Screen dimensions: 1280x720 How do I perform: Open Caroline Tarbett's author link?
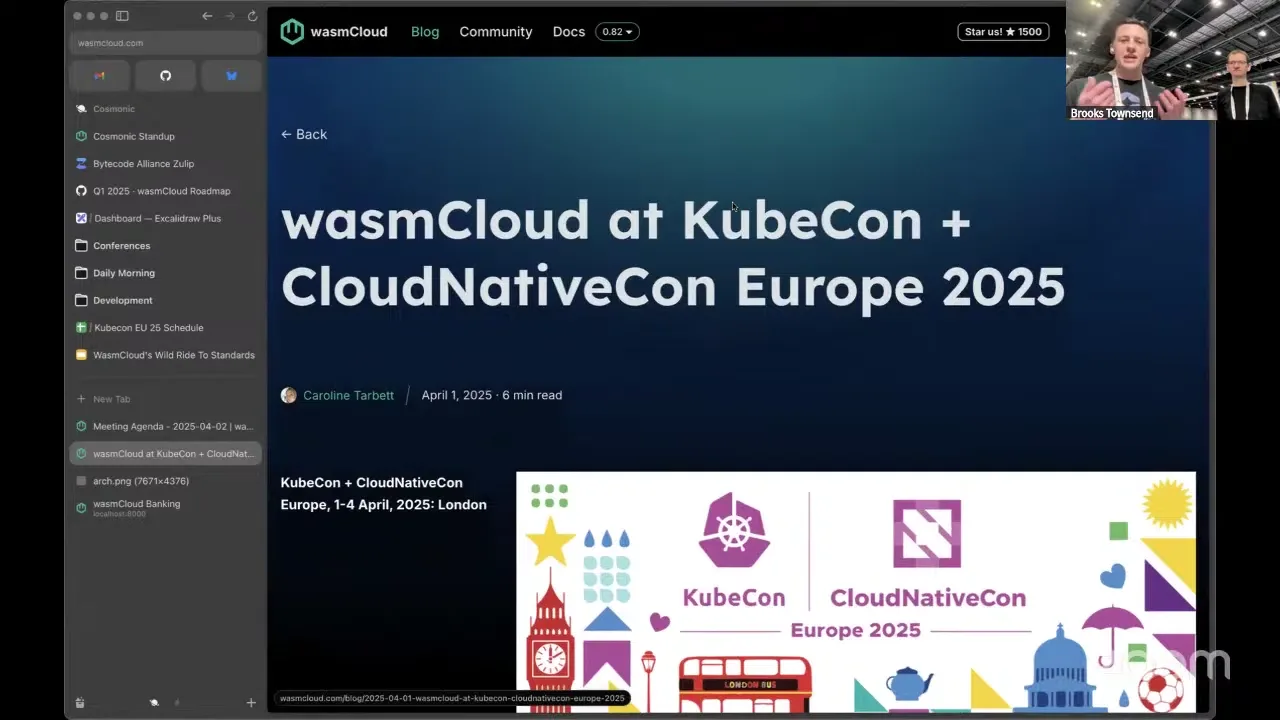[x=348, y=395]
